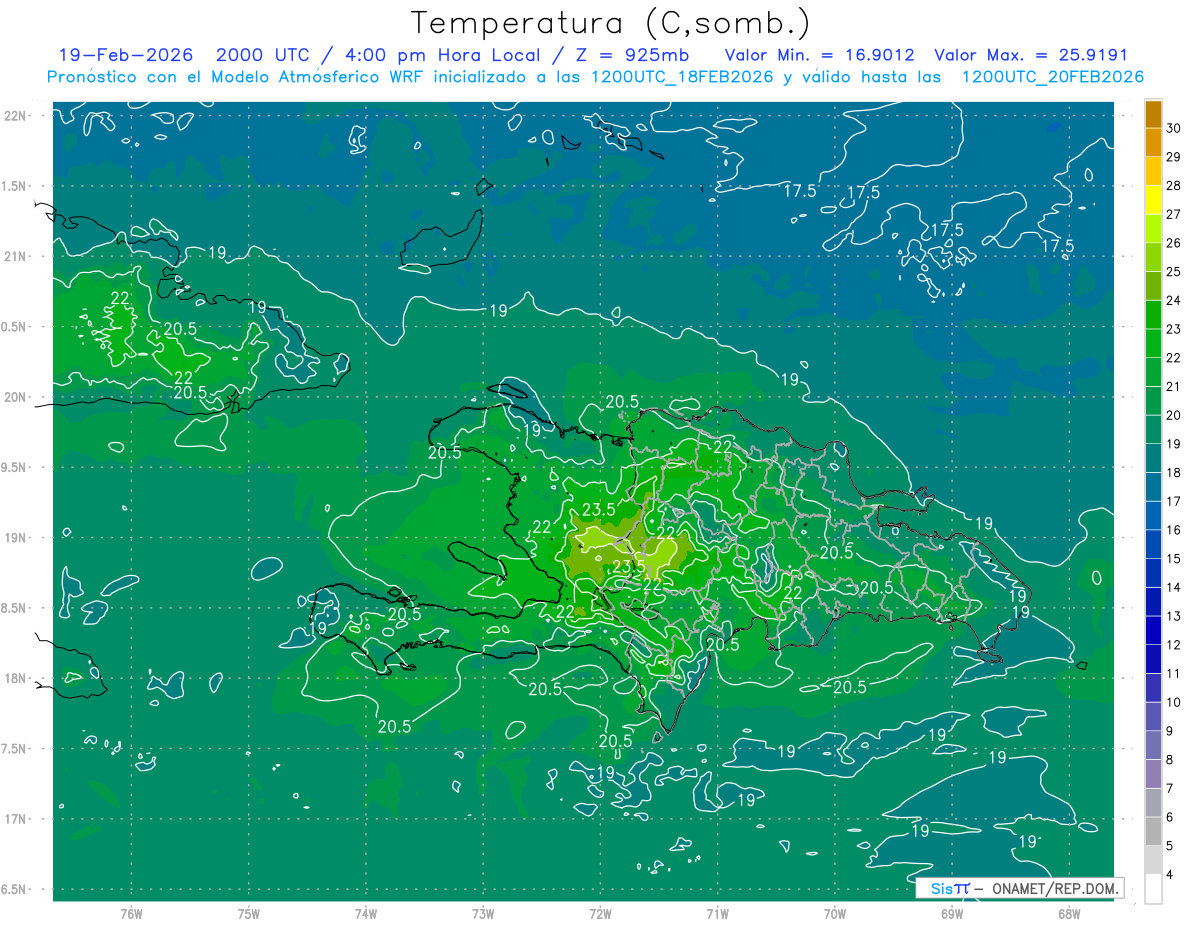Screen dimensions: 1200x927
Task: Click the colorbar label "24"
Action: coord(1174,300)
